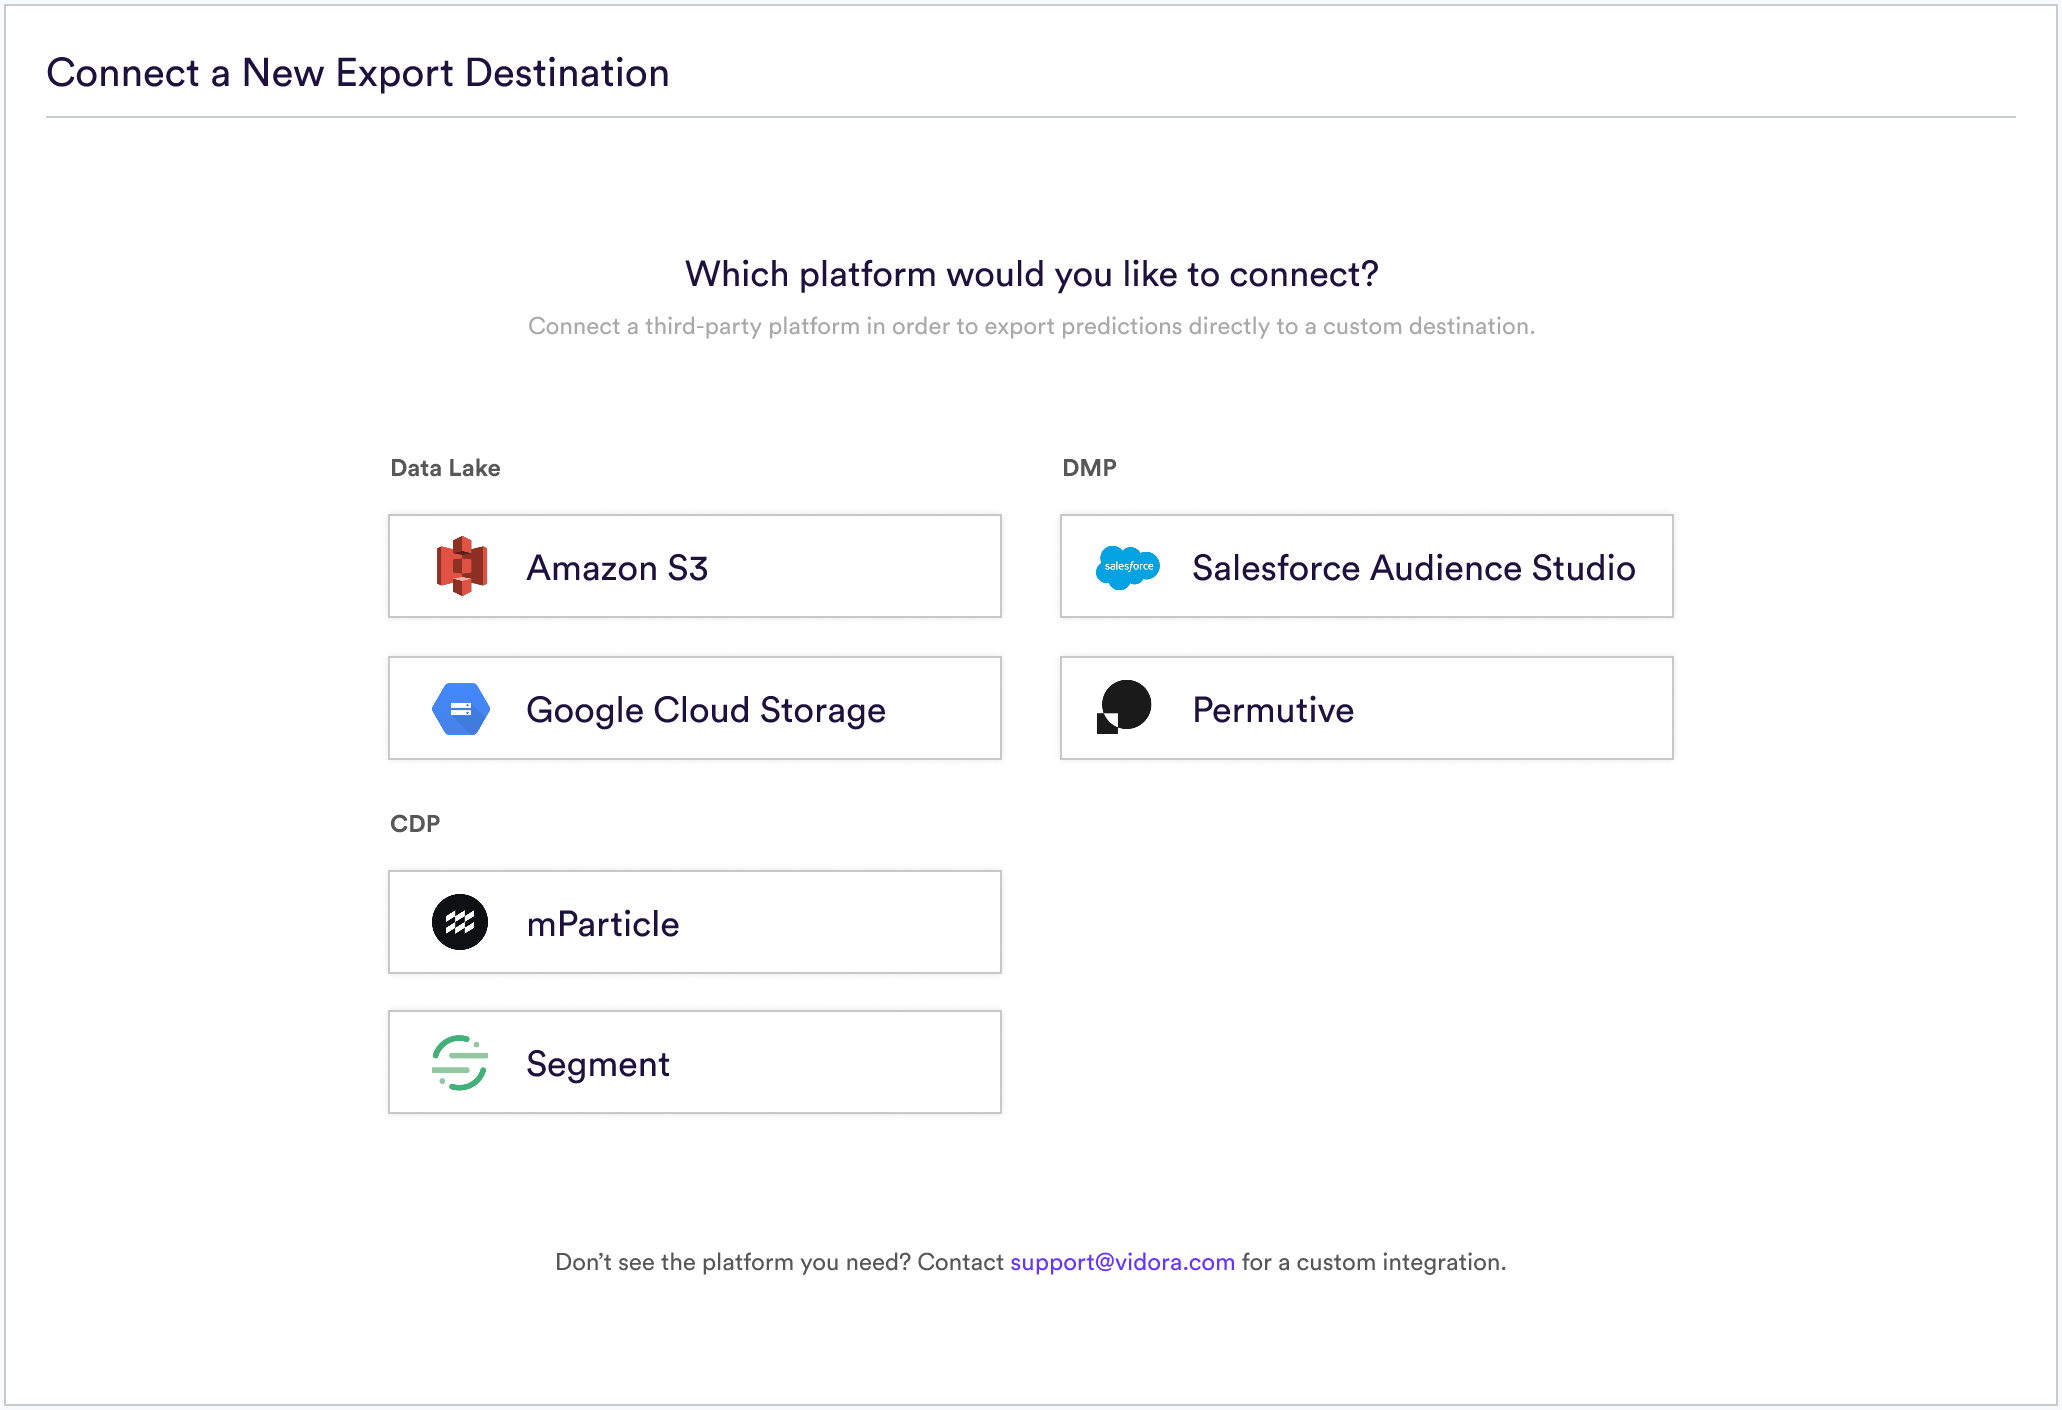Image resolution: width=2062 pixels, height=1410 pixels.
Task: Click the Google Cloud Storage hexagon icon
Action: [x=461, y=709]
